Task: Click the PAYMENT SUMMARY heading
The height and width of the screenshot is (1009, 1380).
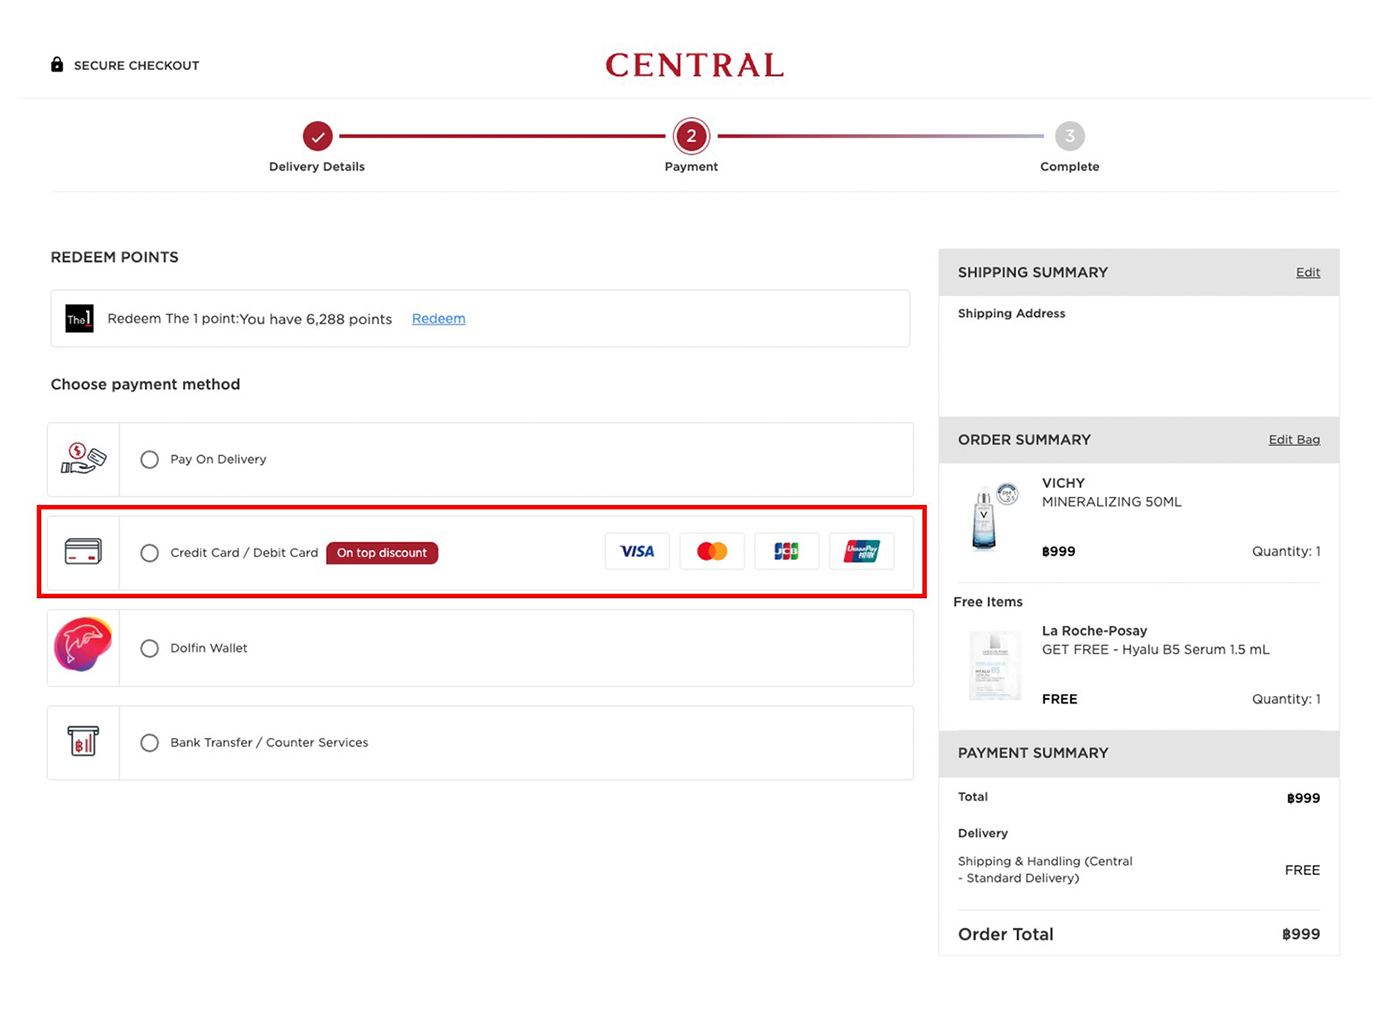Action: tap(1033, 753)
